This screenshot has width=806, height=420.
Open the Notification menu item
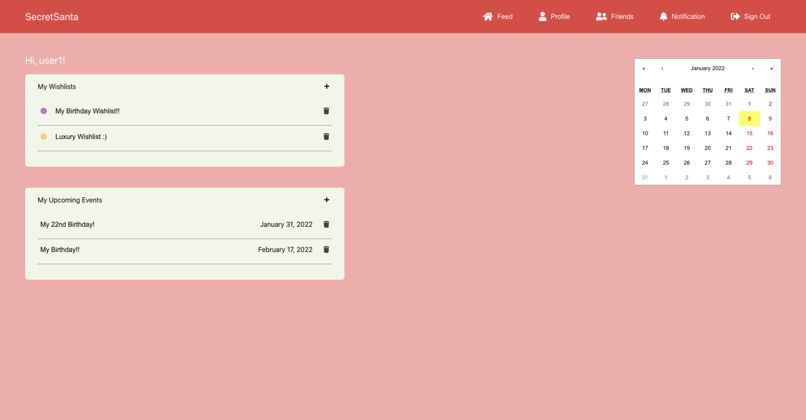click(682, 16)
